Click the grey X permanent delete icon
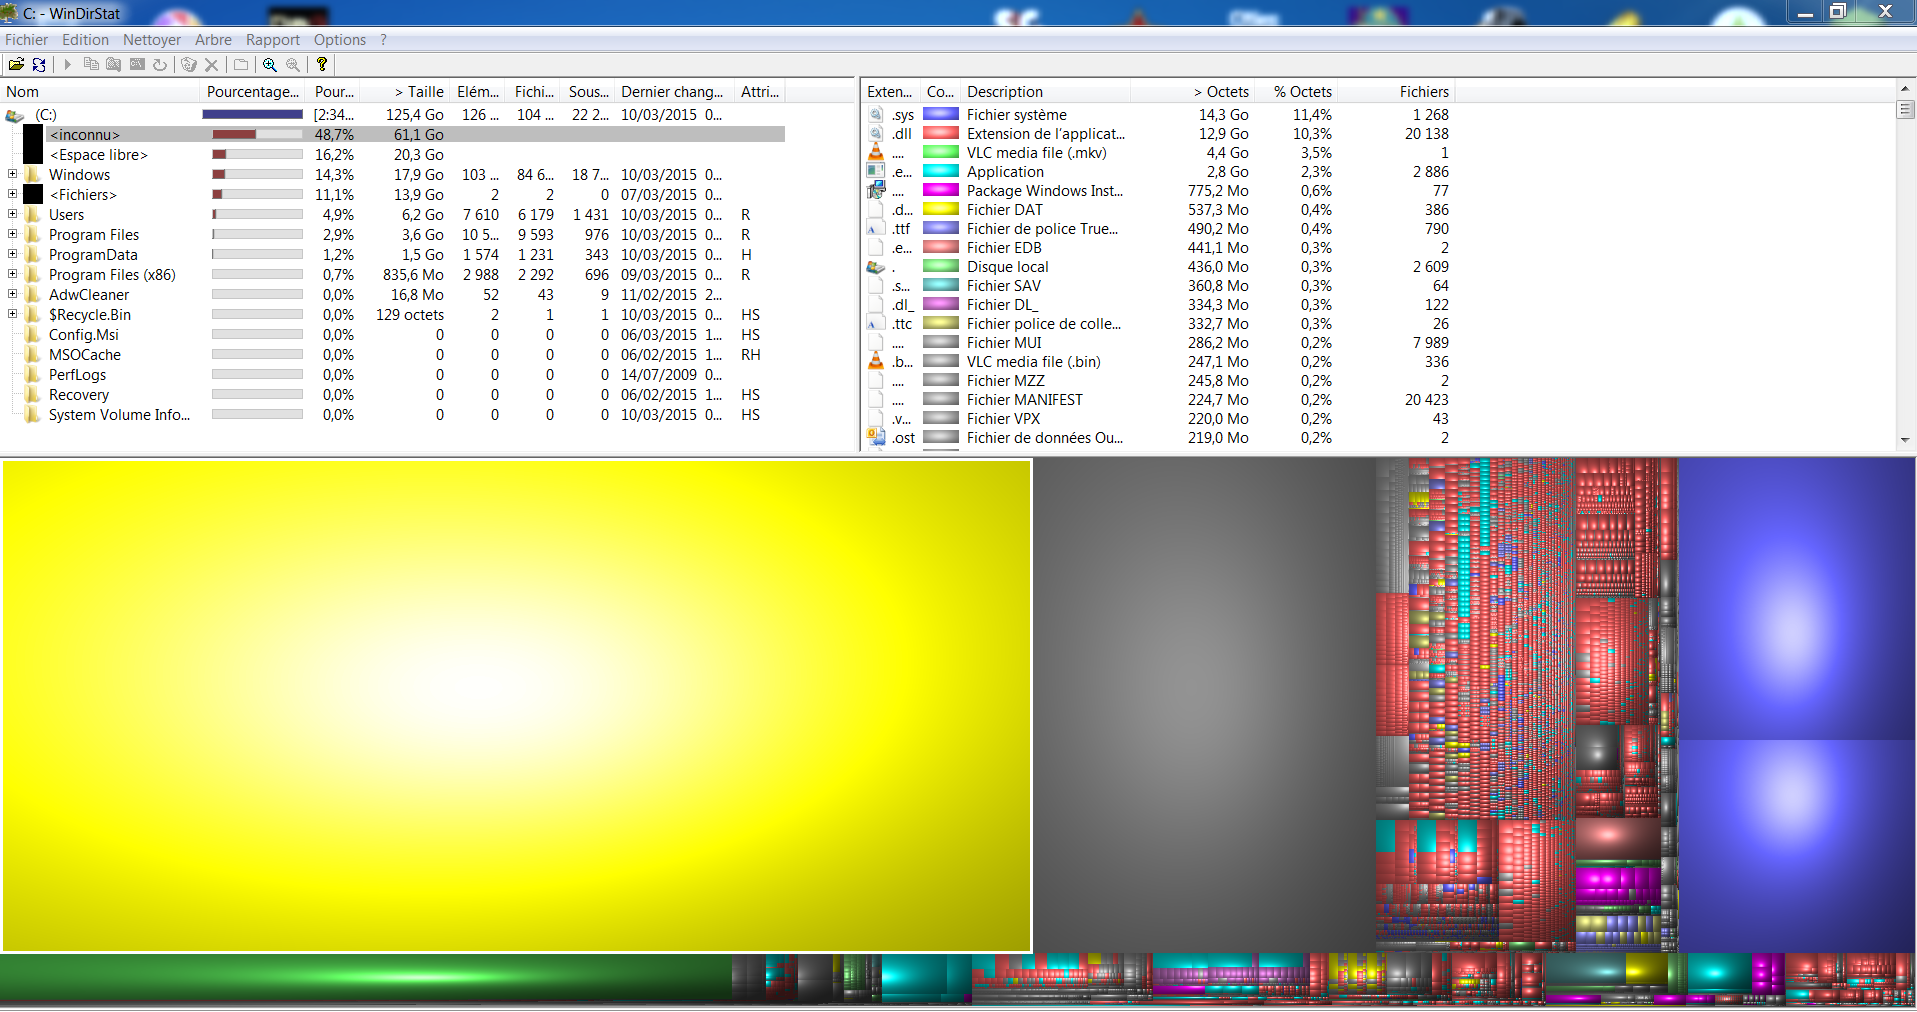Screen dimensions: 1917x1012 click(x=211, y=64)
